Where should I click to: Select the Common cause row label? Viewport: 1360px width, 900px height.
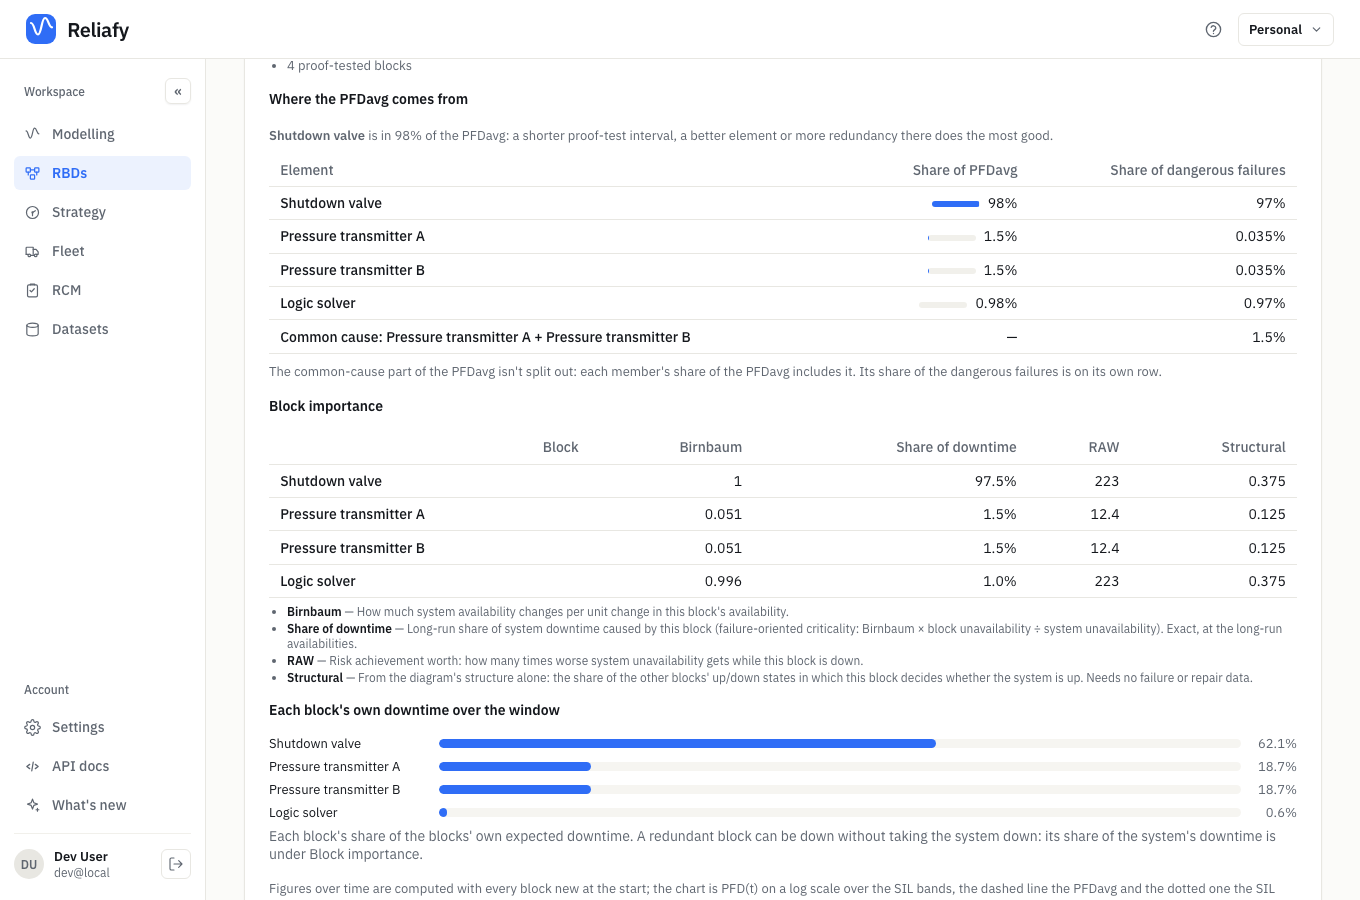(x=485, y=337)
